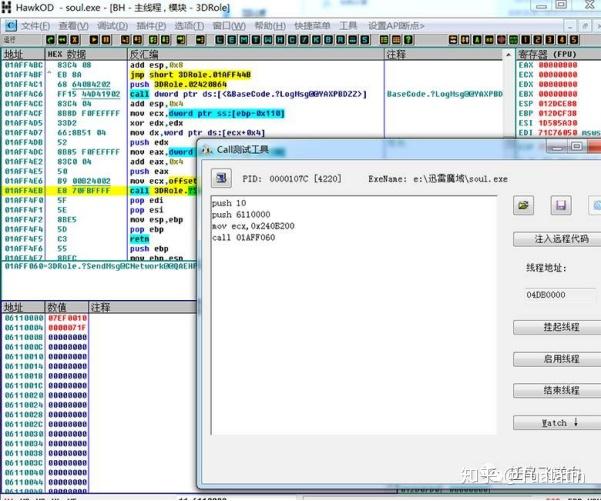Select the jmp short 3DRole.01AFF44B instruction
The height and width of the screenshot is (501, 601).
(190, 75)
